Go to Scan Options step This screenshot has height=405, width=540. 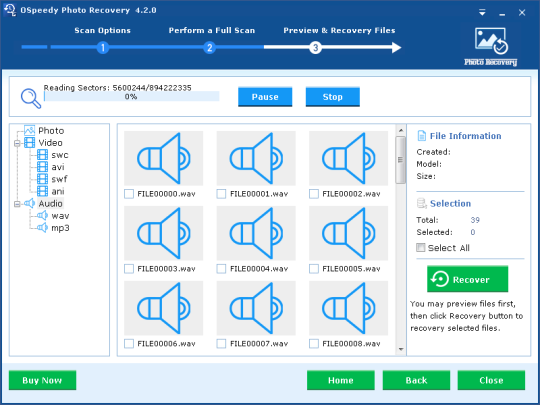point(103,30)
